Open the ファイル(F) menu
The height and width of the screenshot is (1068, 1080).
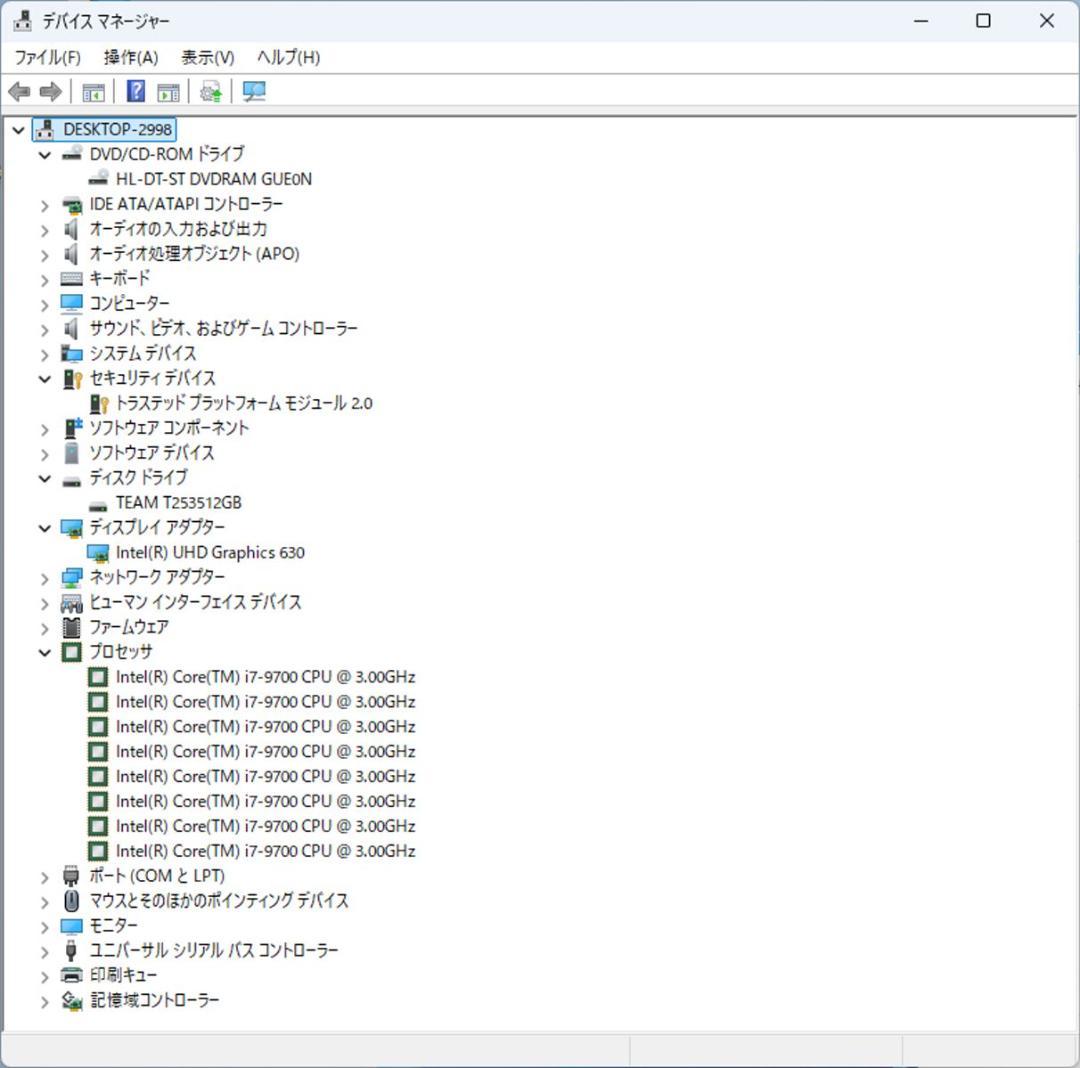pos(48,57)
